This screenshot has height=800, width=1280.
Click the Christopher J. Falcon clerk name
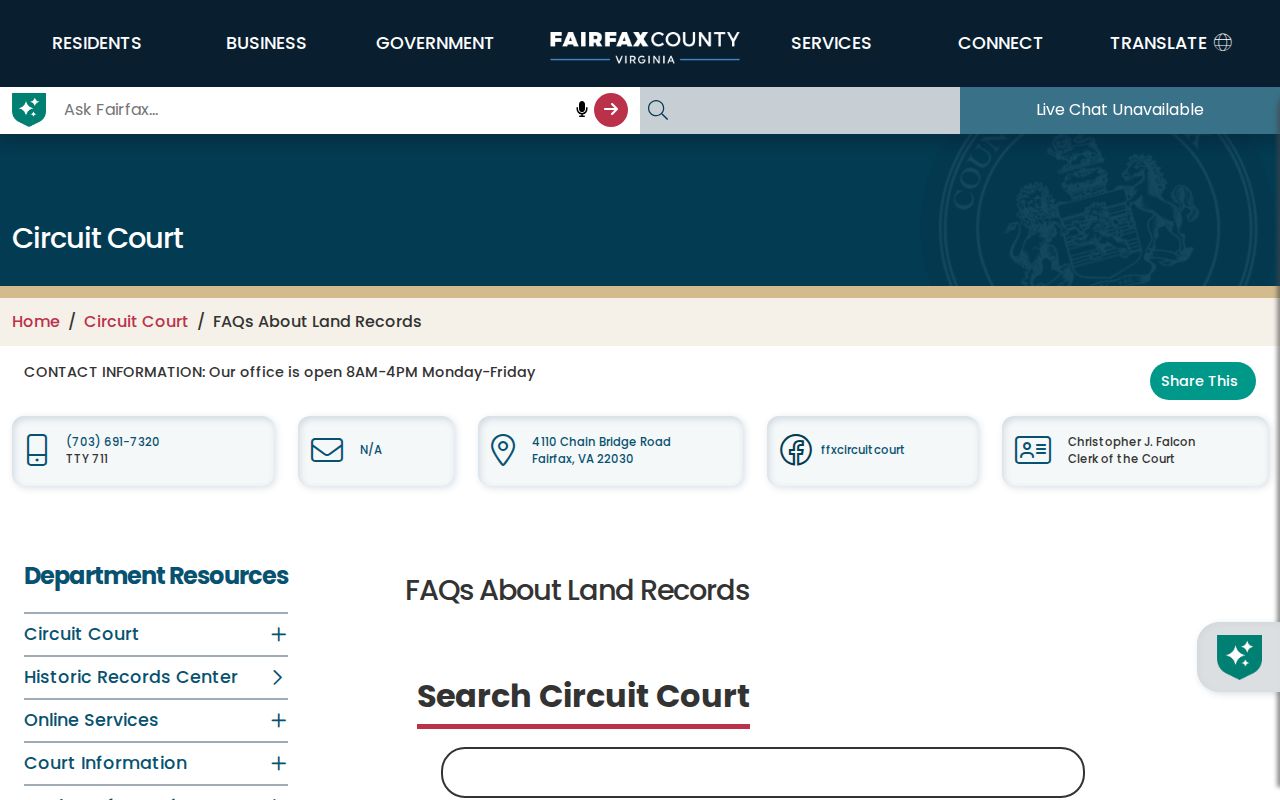point(1132,441)
